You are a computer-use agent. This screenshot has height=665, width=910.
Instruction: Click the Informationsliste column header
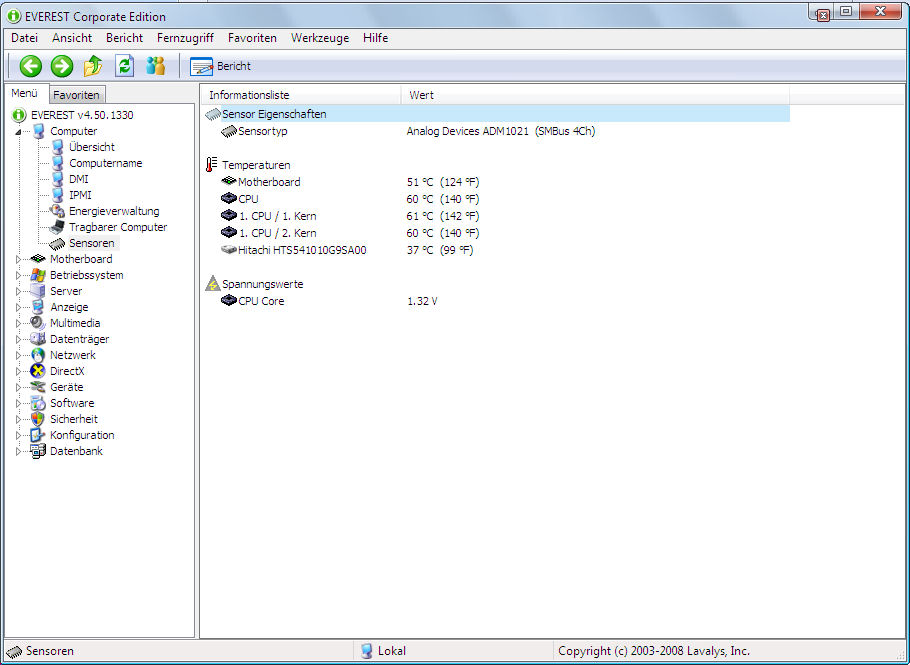pos(301,95)
